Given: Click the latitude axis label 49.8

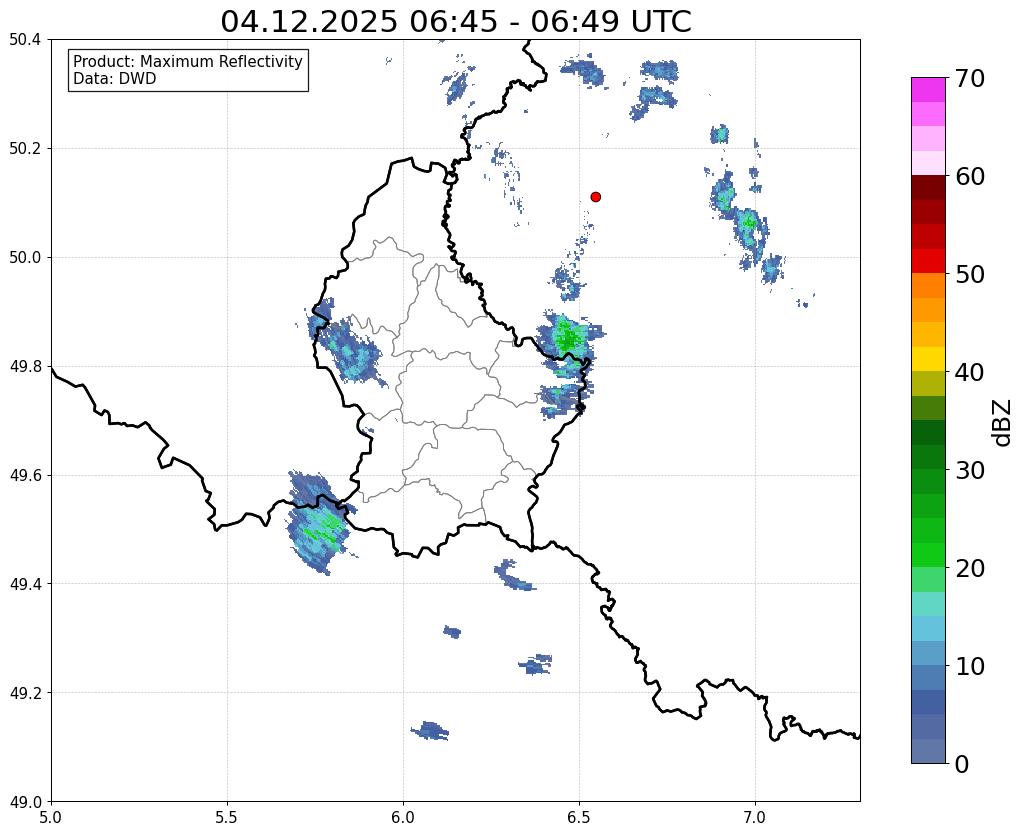Looking at the screenshot, I should pos(25,366).
